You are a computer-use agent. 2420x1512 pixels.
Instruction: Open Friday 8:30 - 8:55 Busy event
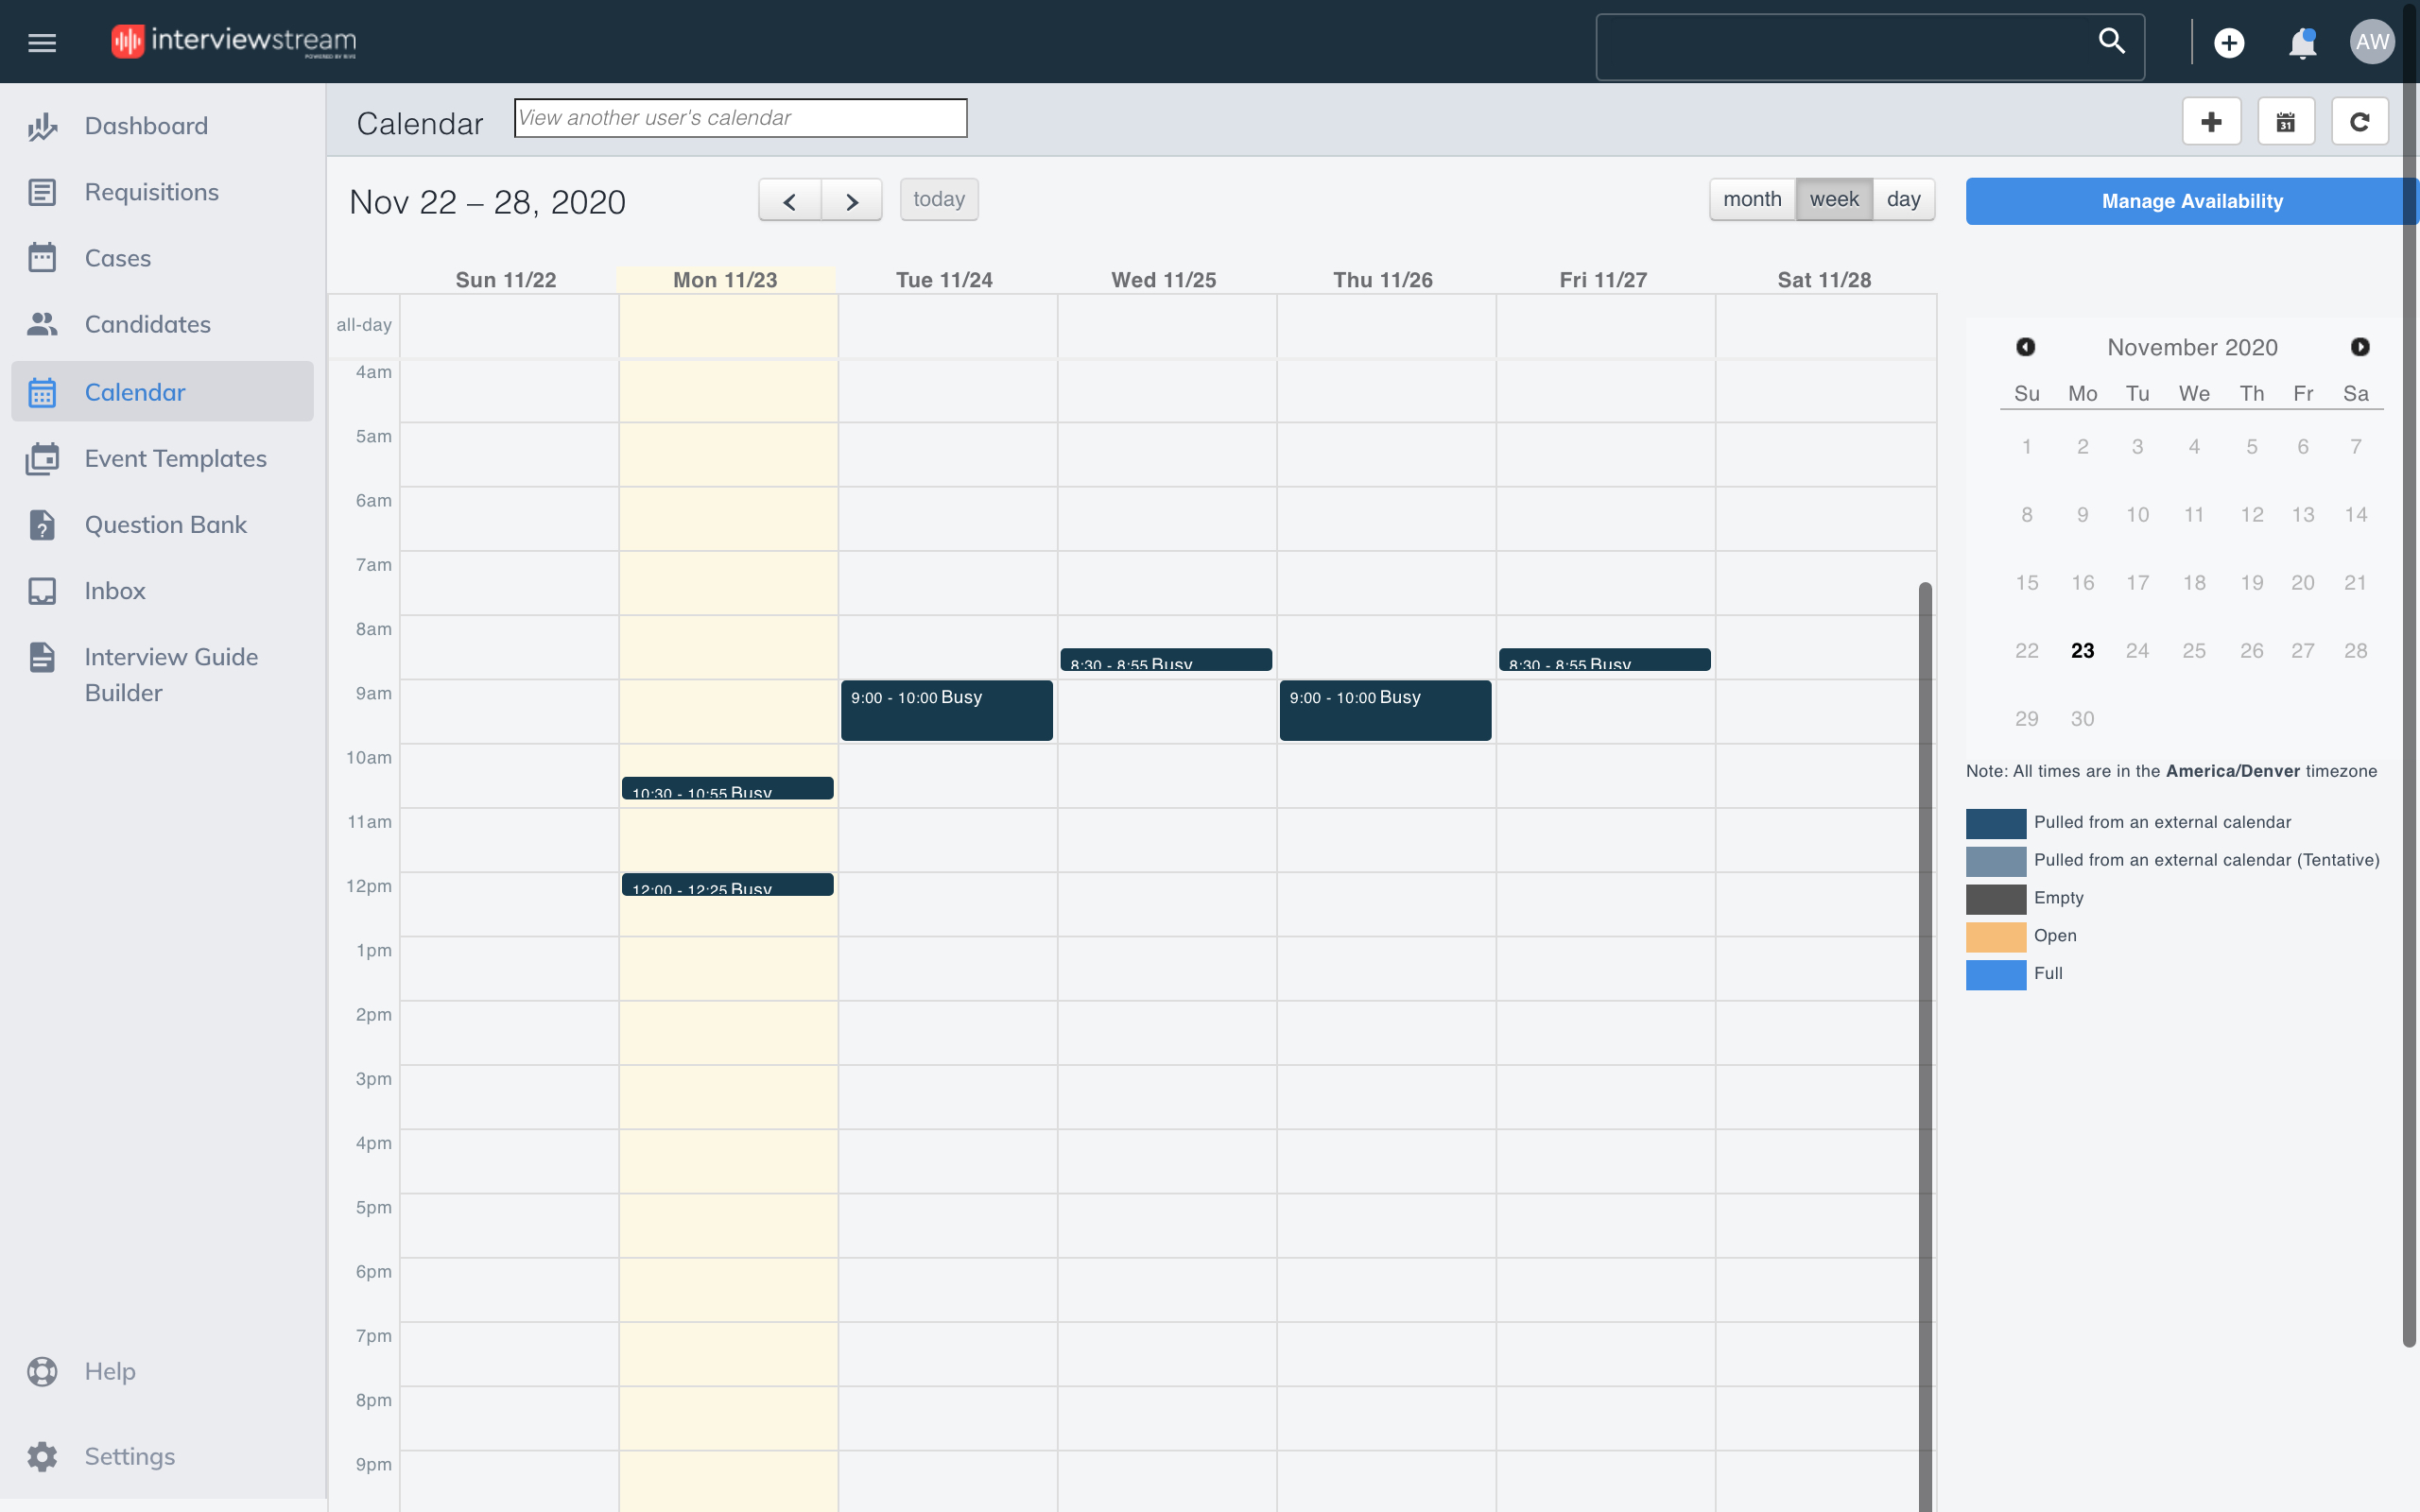click(x=1604, y=660)
